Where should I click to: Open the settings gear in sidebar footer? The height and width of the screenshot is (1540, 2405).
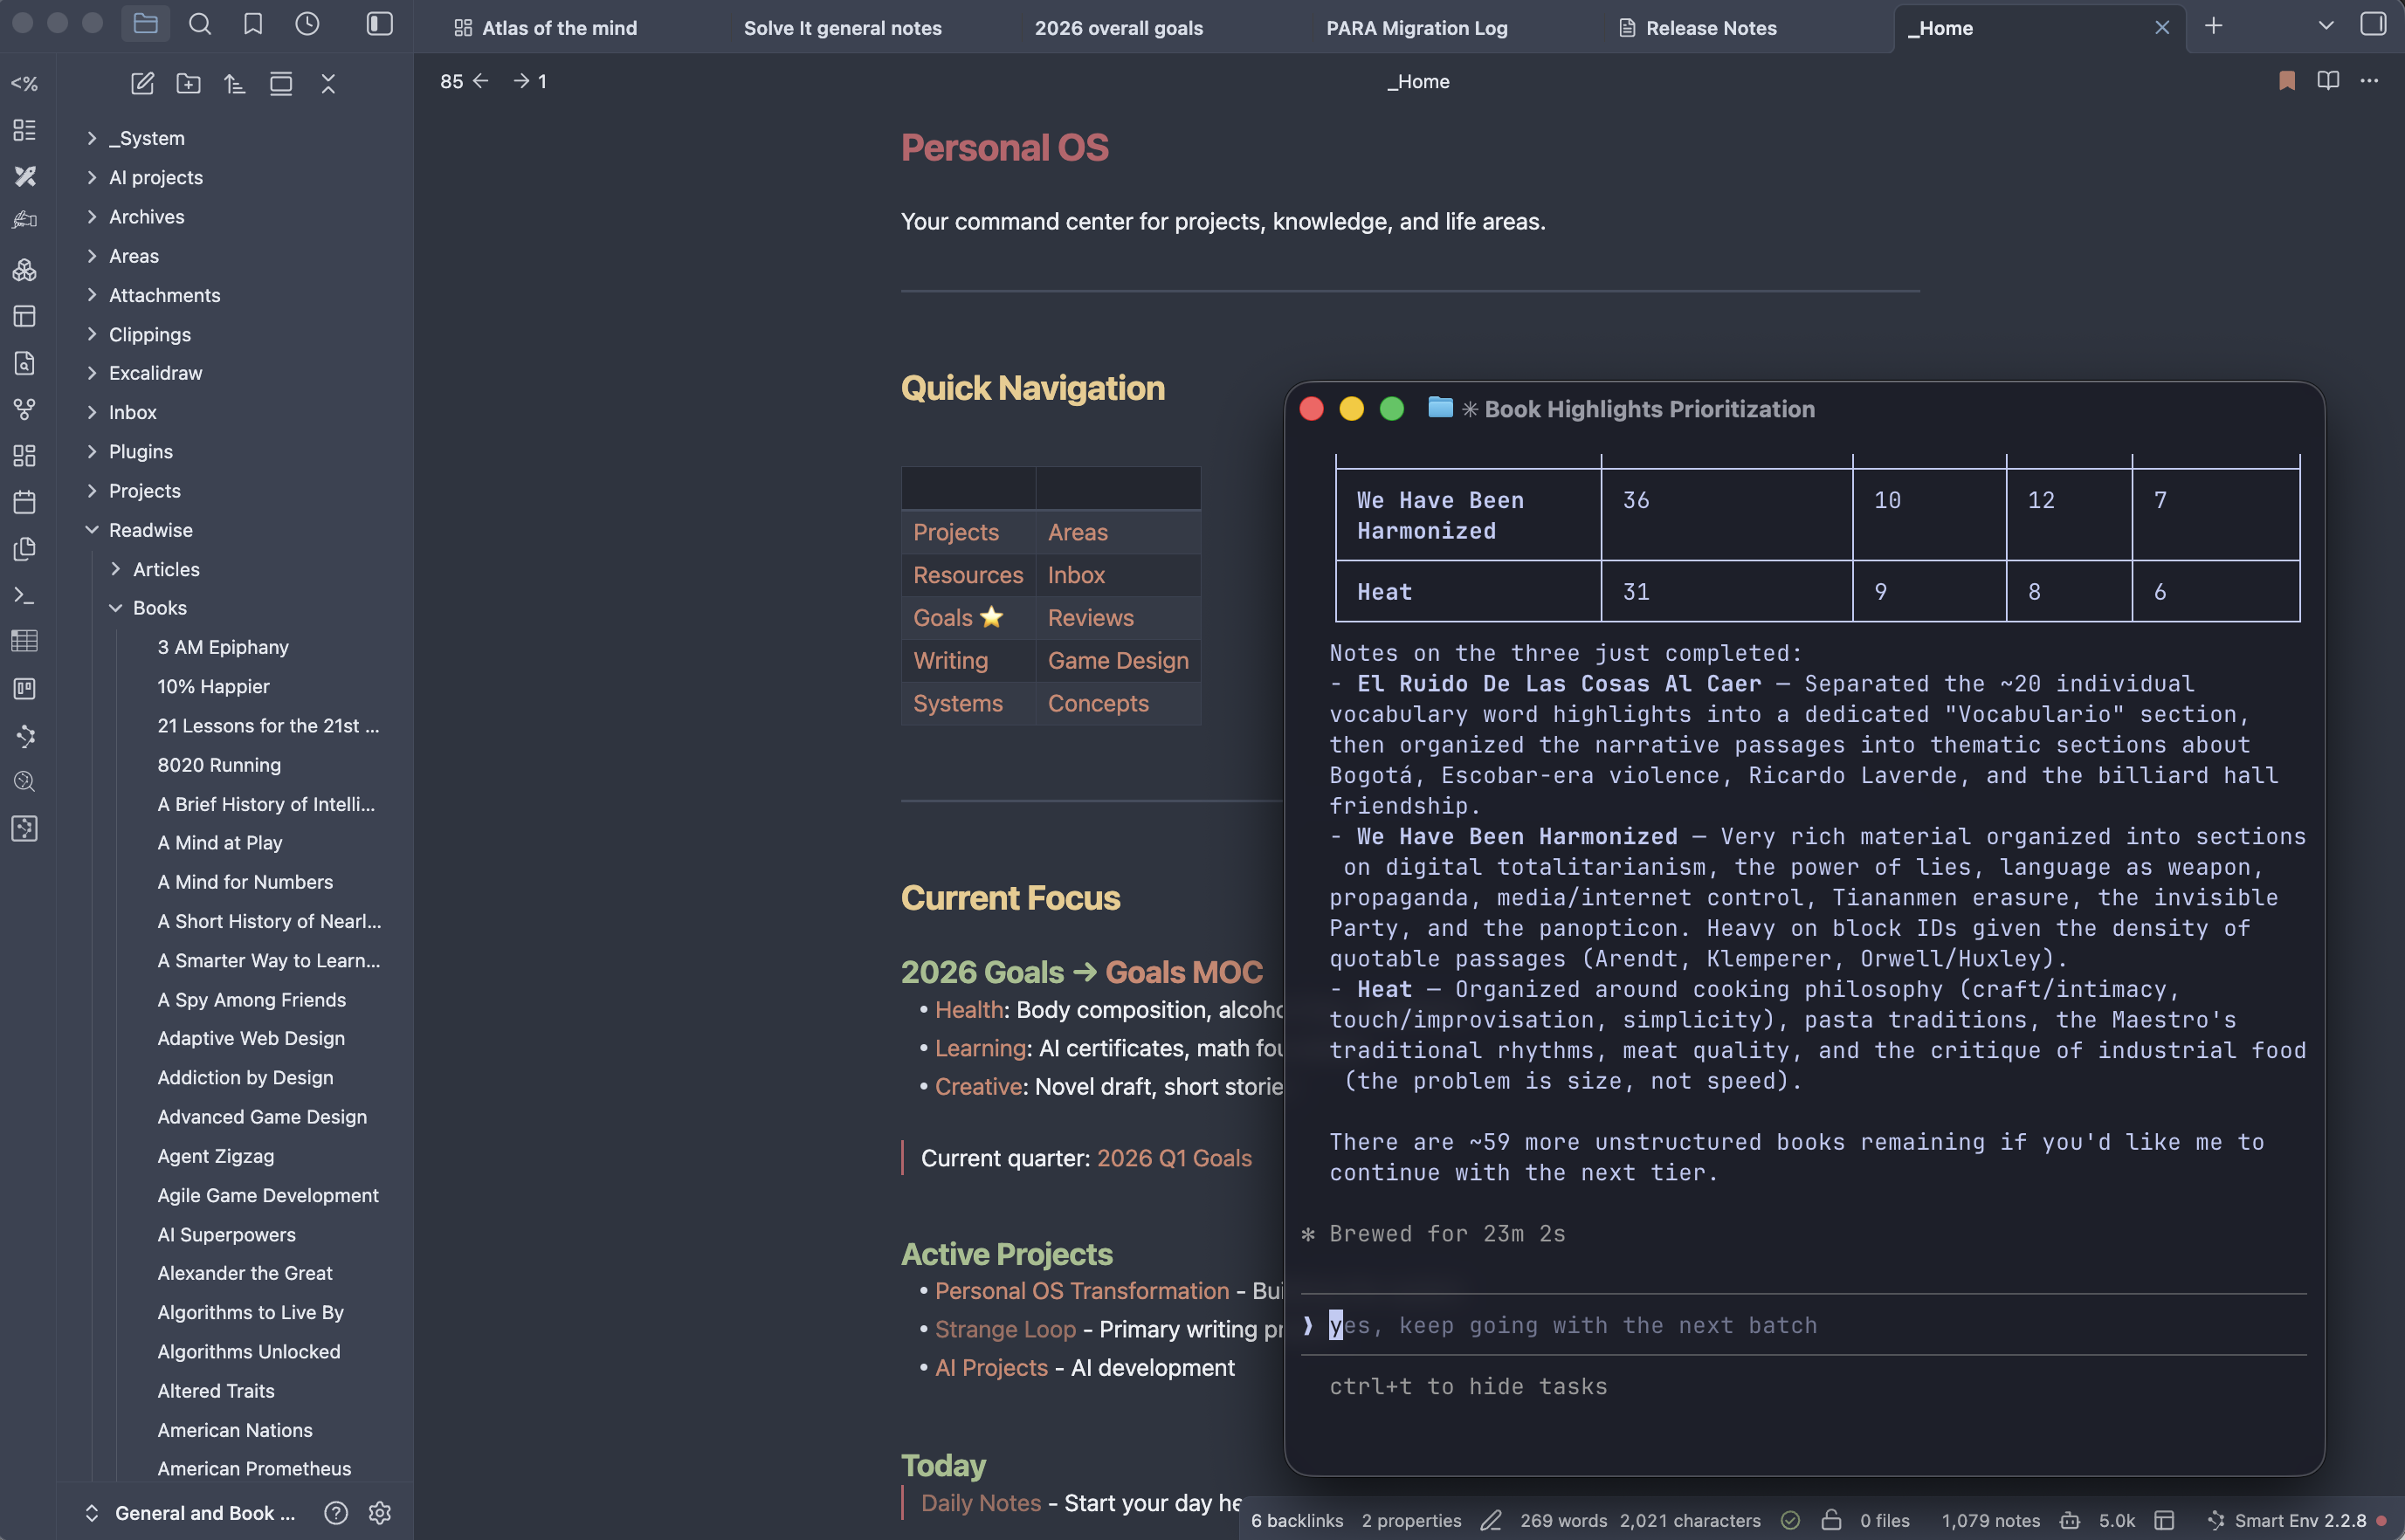(x=379, y=1512)
